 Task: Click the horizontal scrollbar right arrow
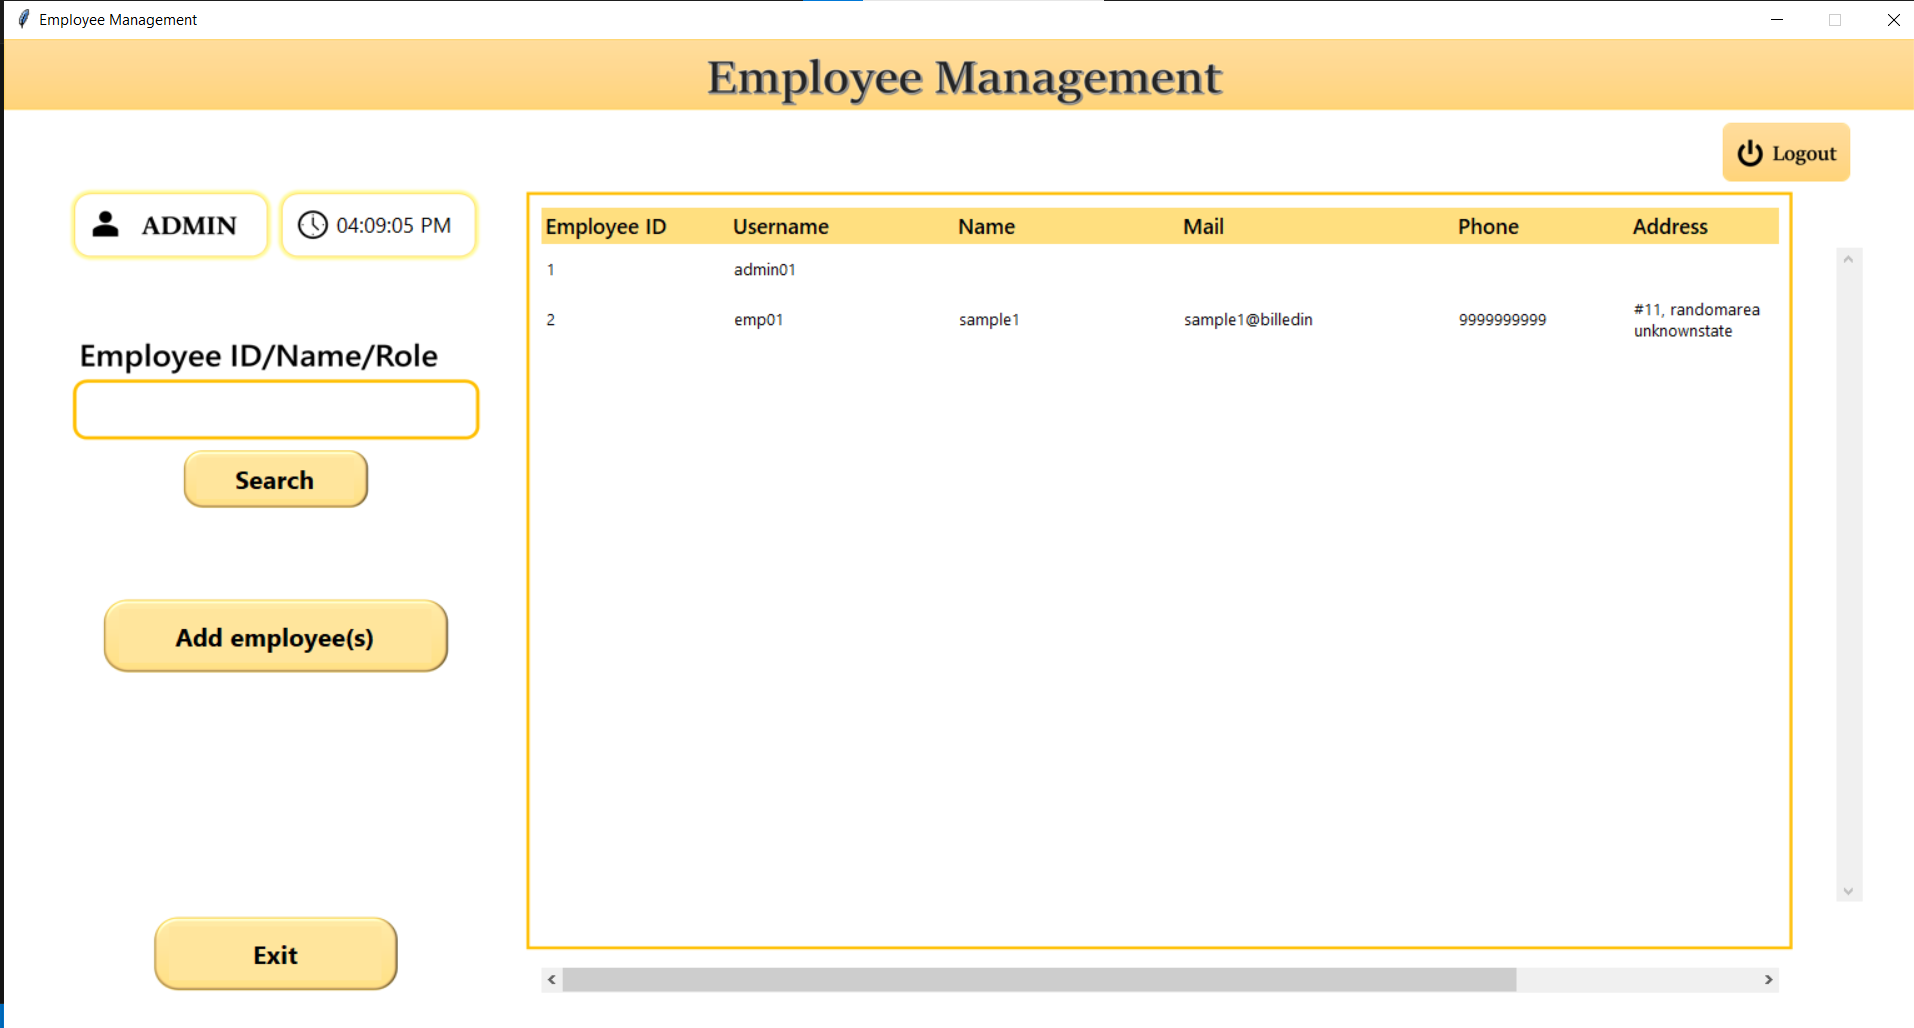[1768, 980]
